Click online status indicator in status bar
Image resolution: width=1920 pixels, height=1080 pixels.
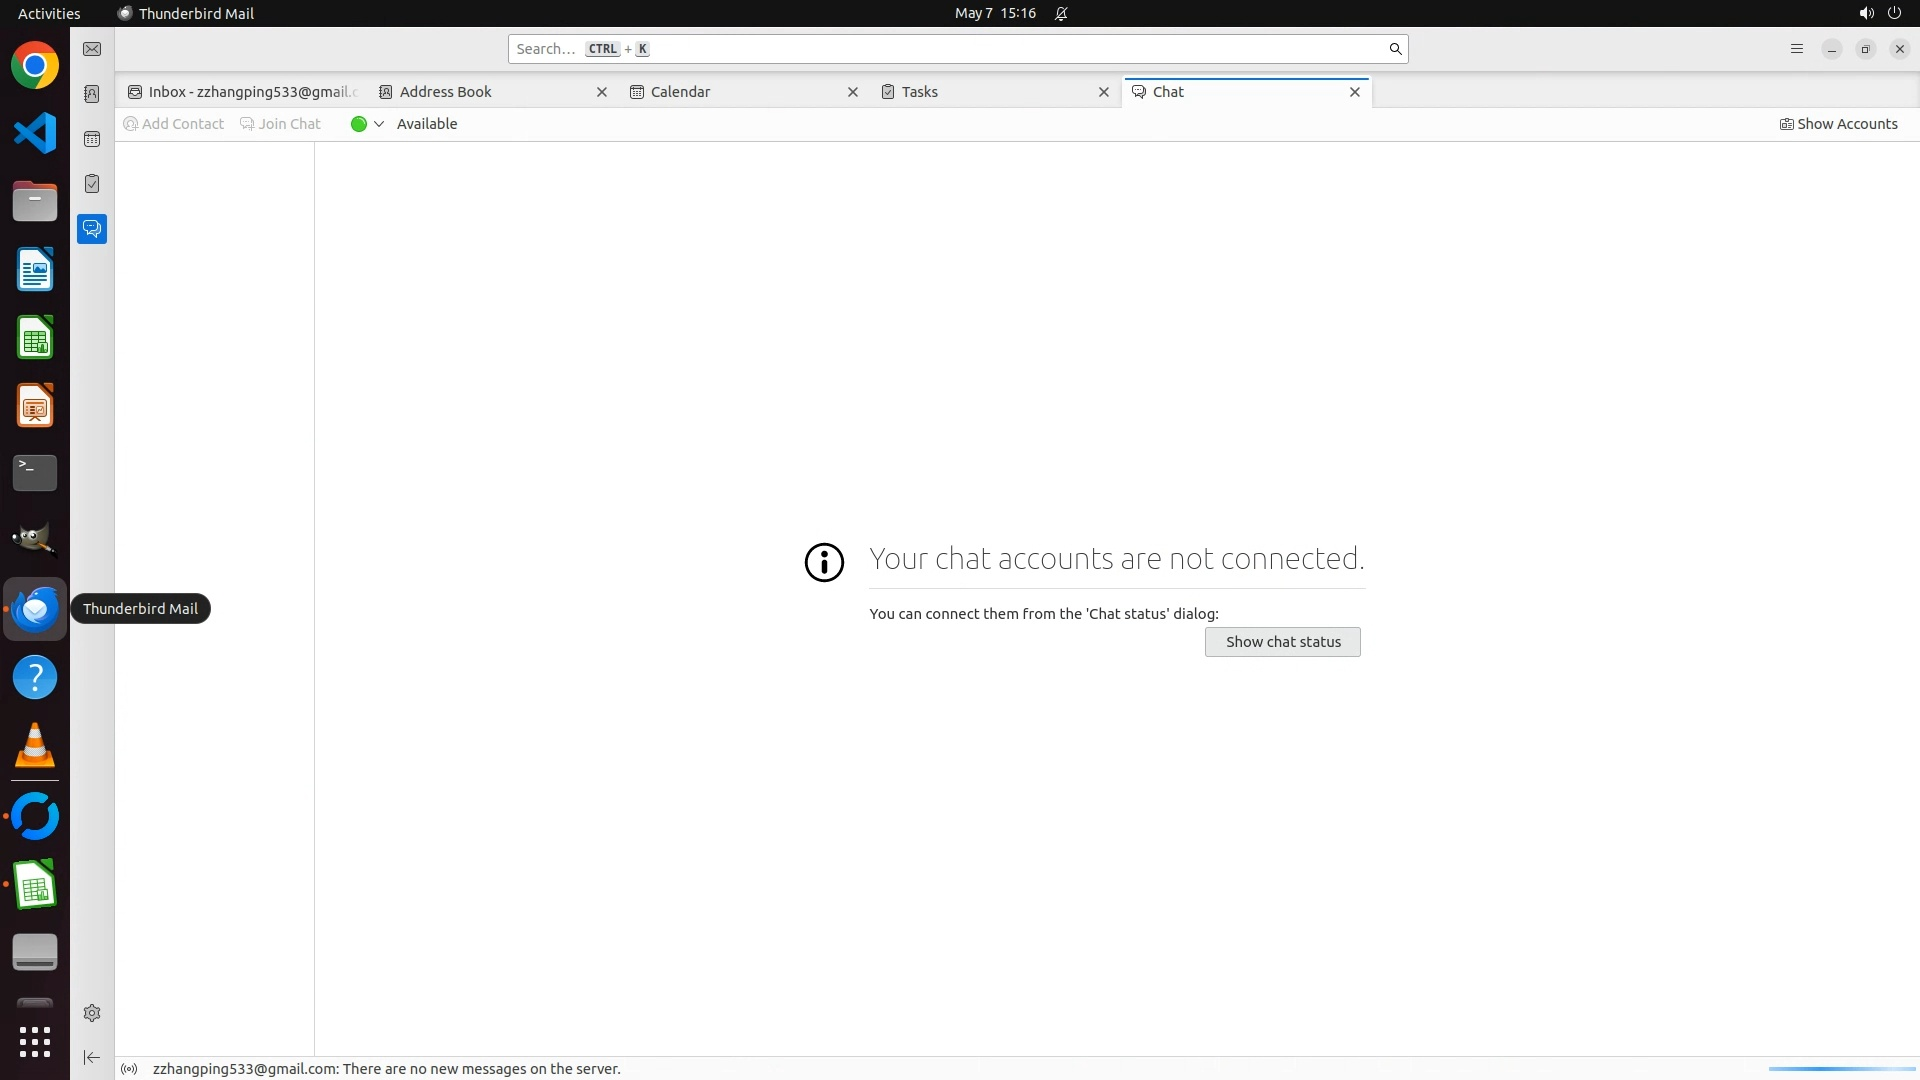[x=129, y=1069]
